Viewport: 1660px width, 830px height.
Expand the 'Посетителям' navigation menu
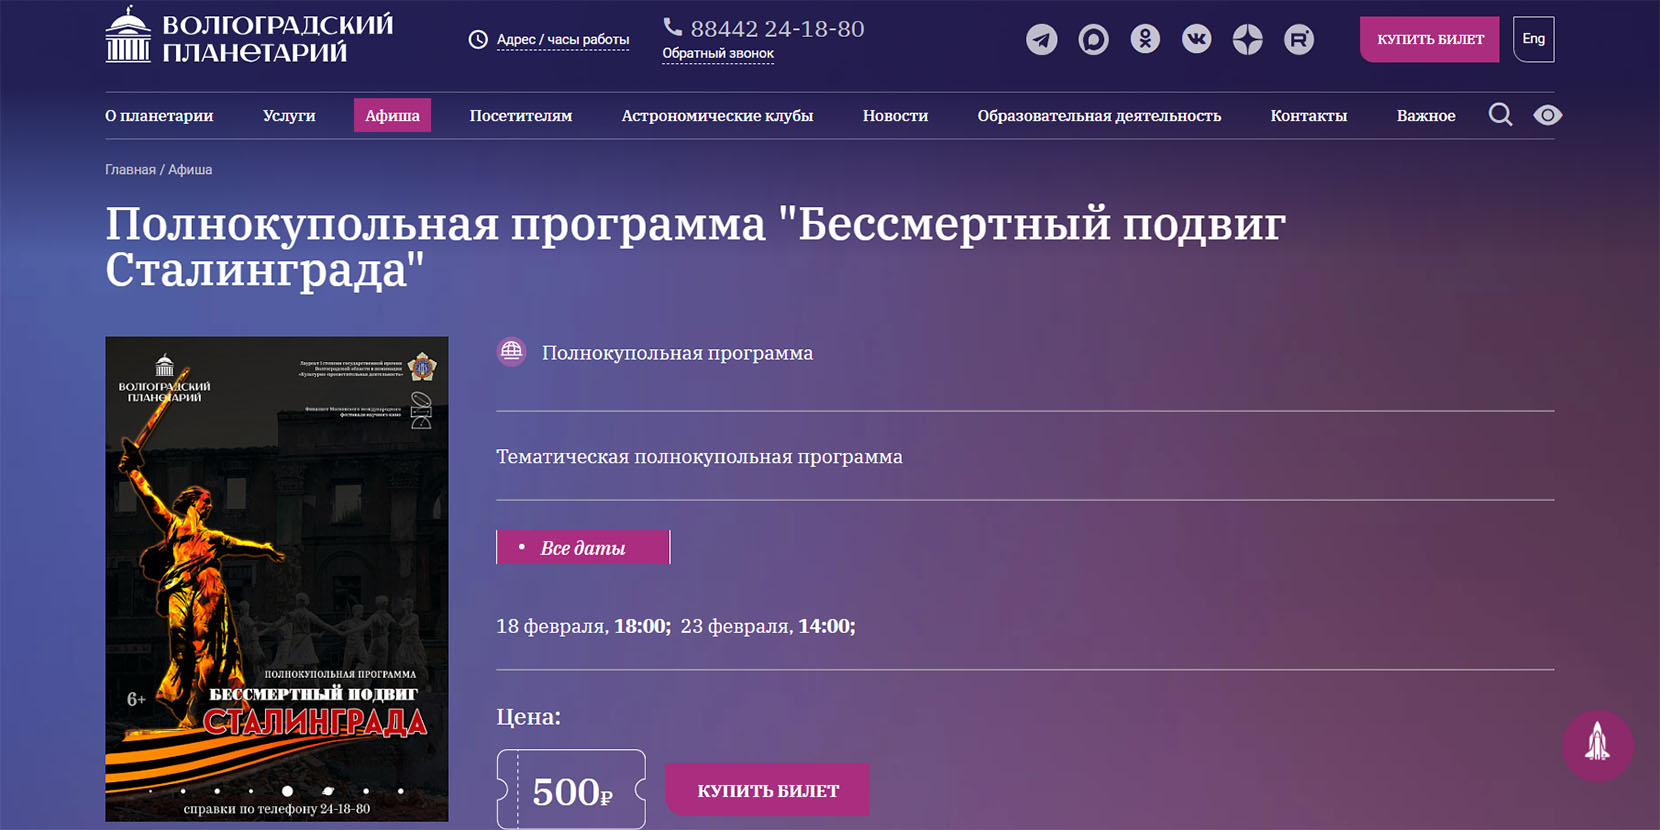tap(520, 116)
